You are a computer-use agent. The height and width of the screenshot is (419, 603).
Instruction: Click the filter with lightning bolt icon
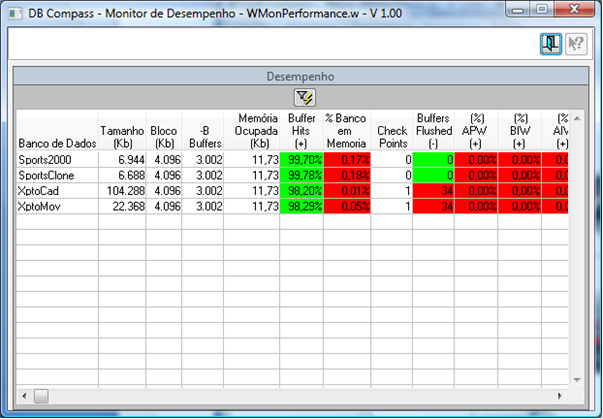click(305, 98)
